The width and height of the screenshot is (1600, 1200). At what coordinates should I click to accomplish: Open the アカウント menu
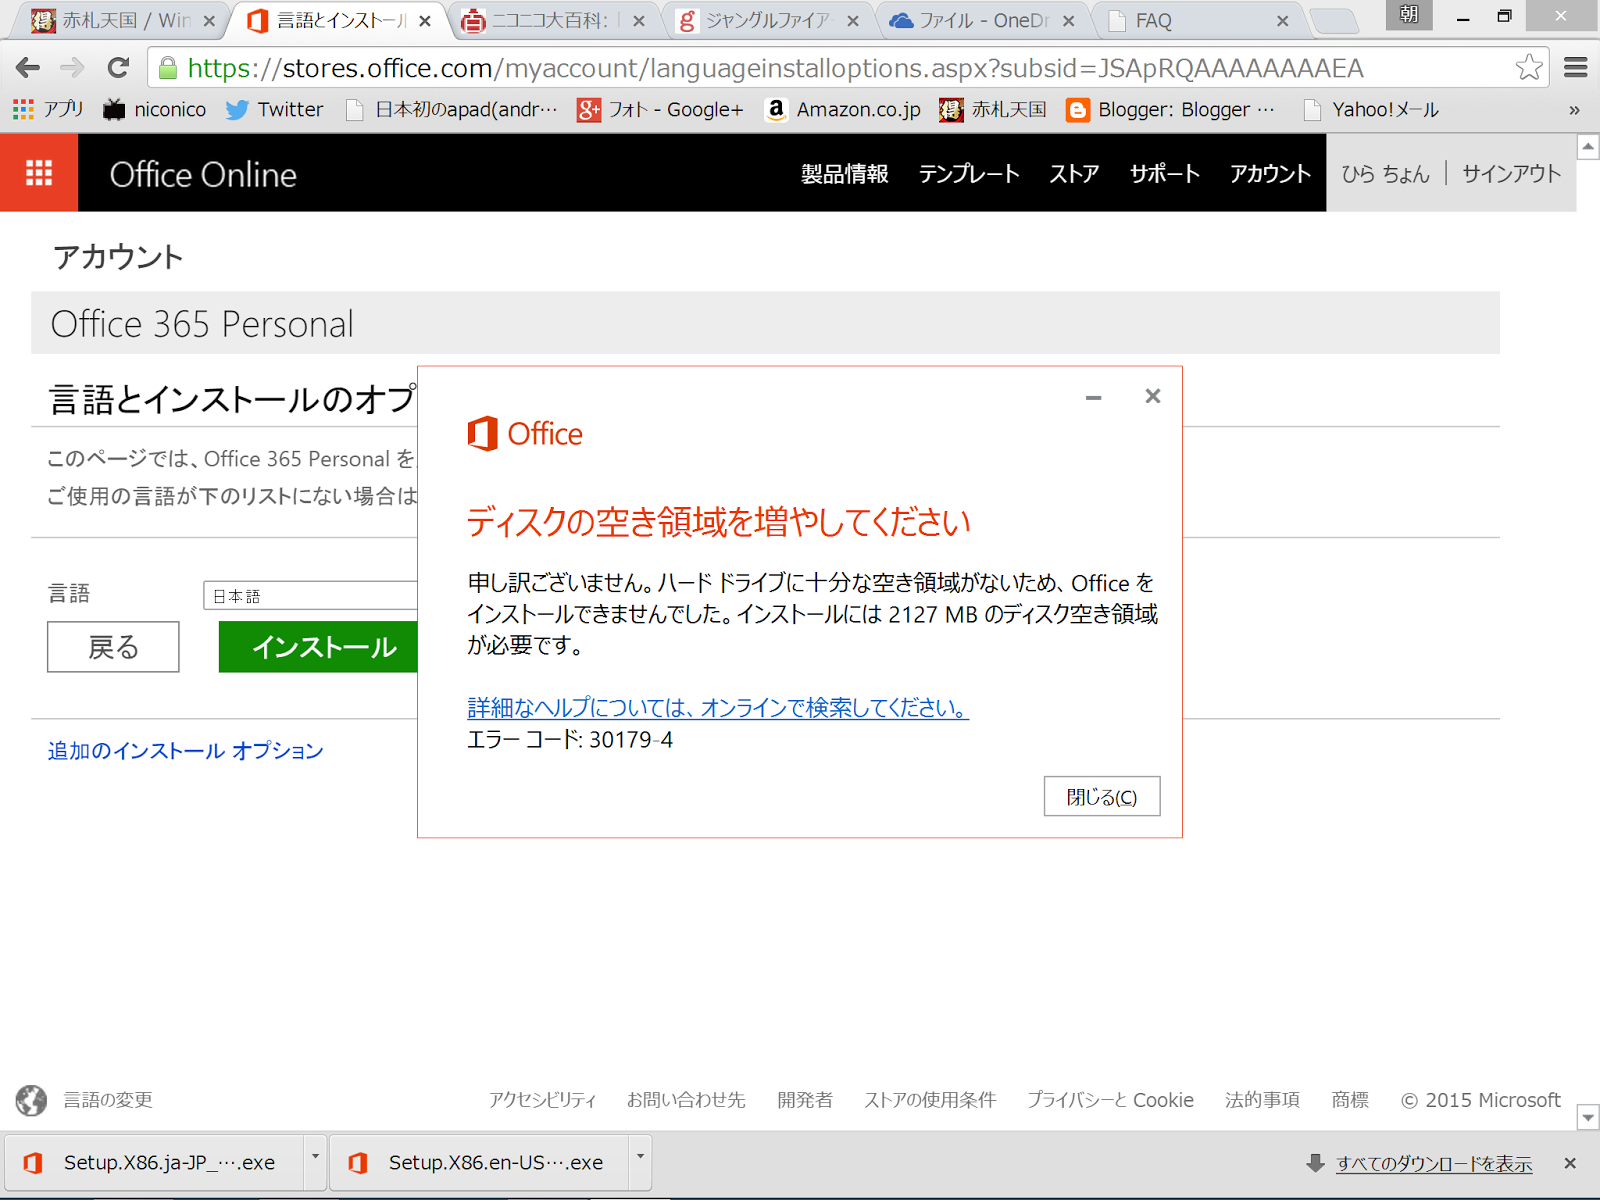click(1270, 174)
